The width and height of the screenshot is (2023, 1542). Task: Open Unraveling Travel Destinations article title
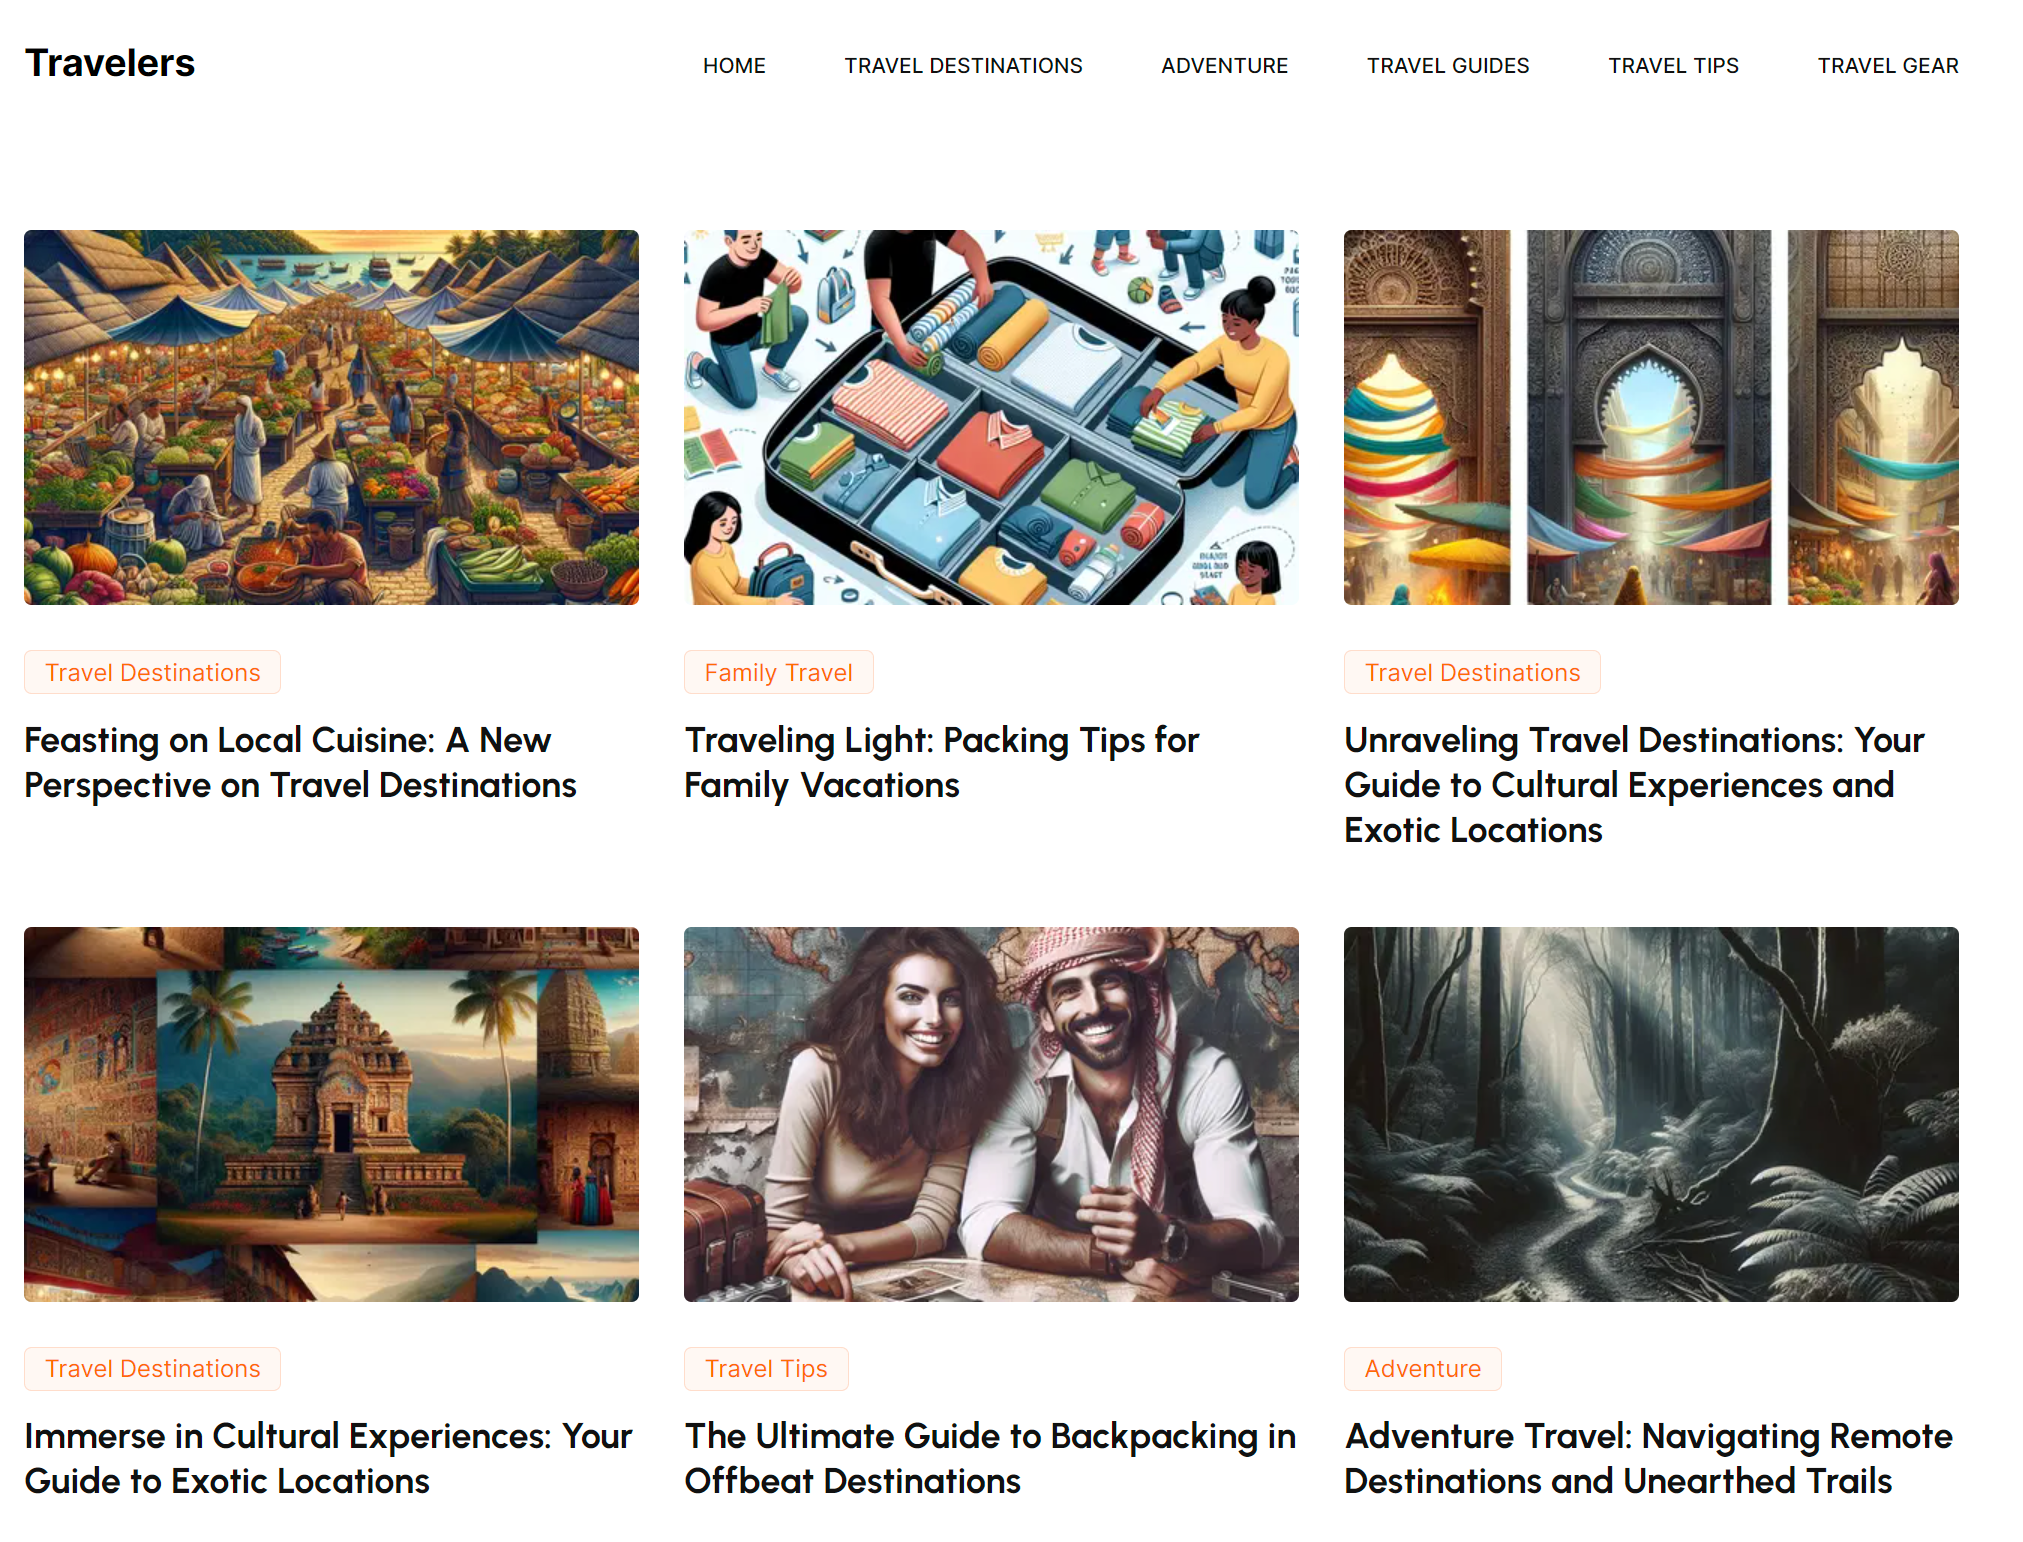(1634, 785)
